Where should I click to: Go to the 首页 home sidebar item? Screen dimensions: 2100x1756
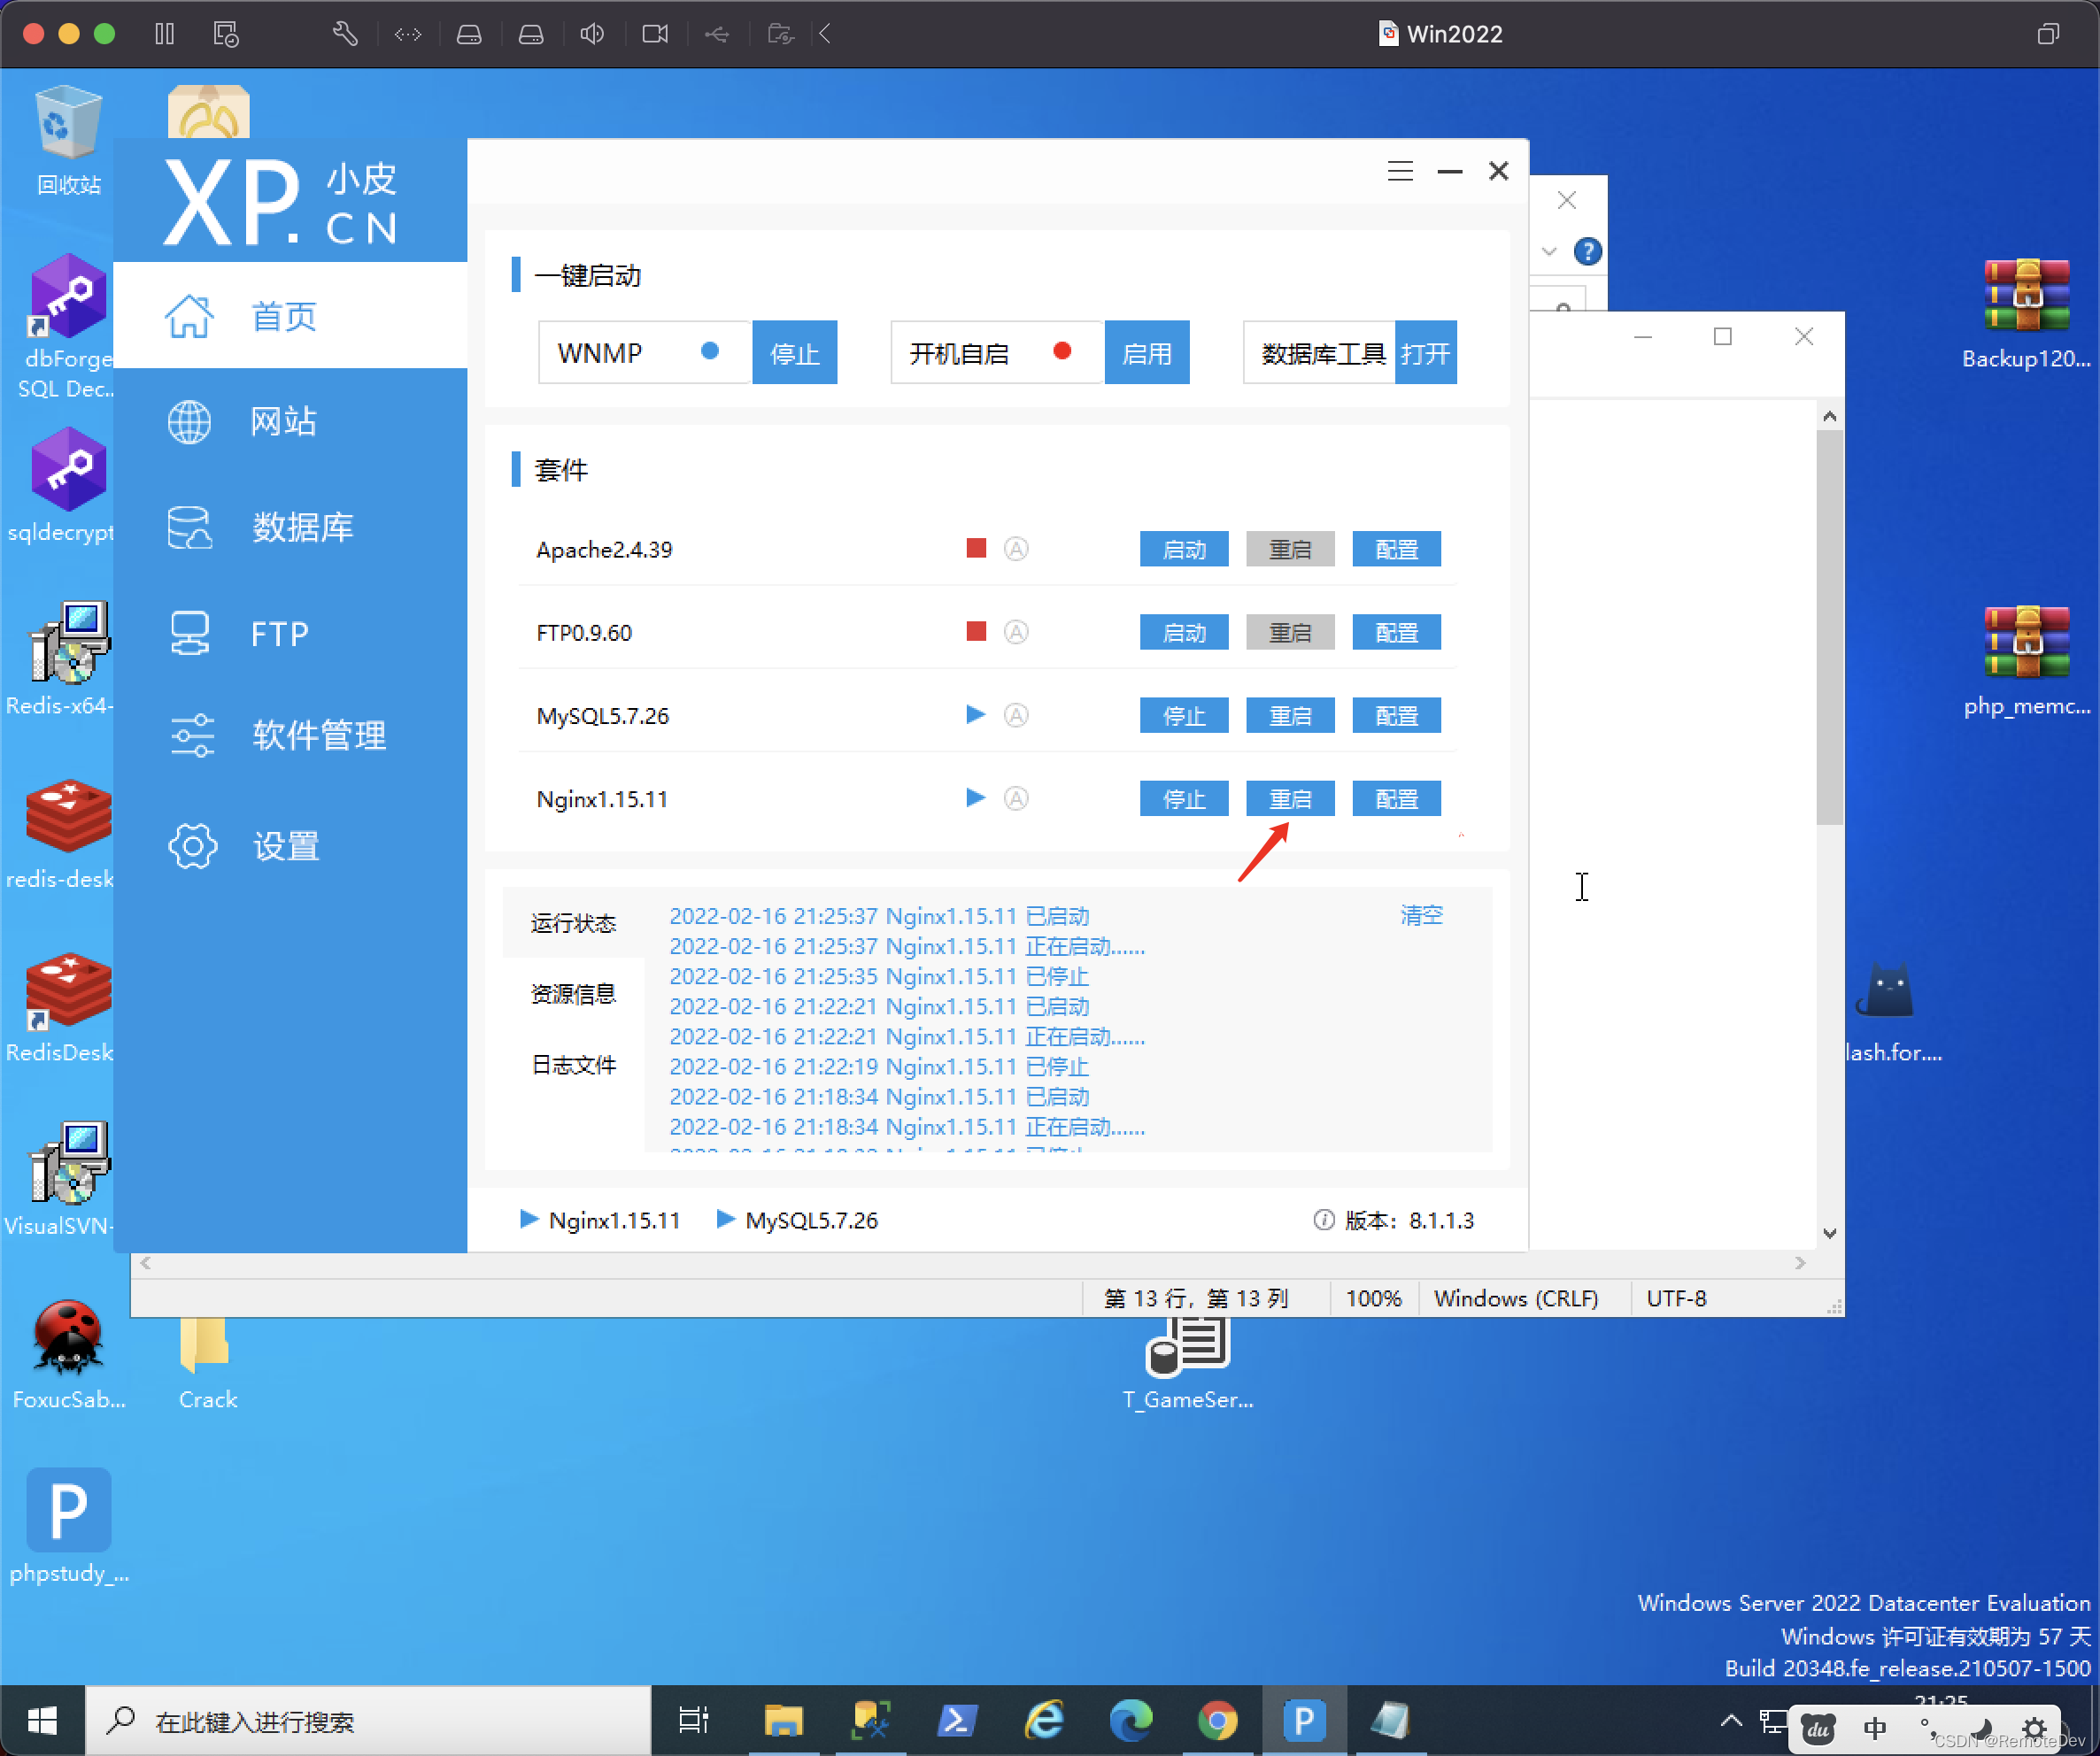[x=290, y=316]
